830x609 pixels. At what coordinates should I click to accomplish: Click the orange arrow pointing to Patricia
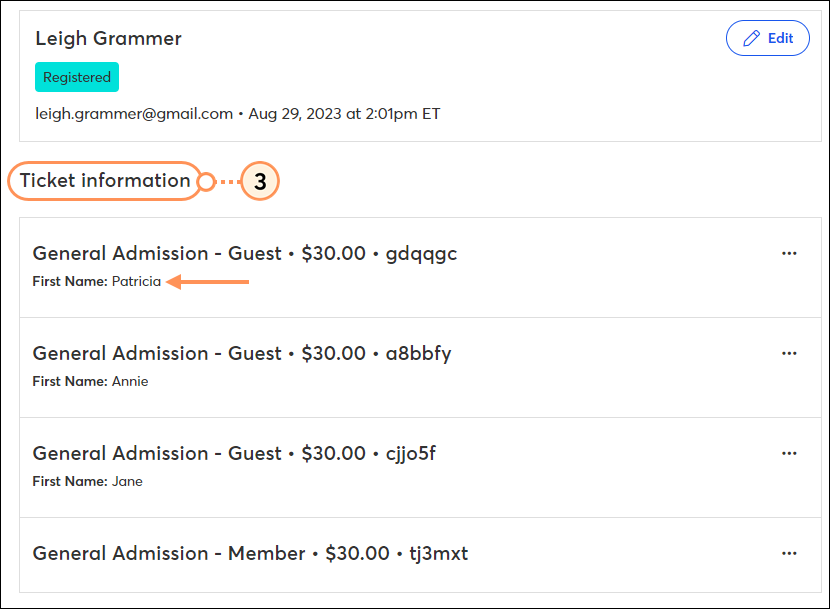click(208, 282)
